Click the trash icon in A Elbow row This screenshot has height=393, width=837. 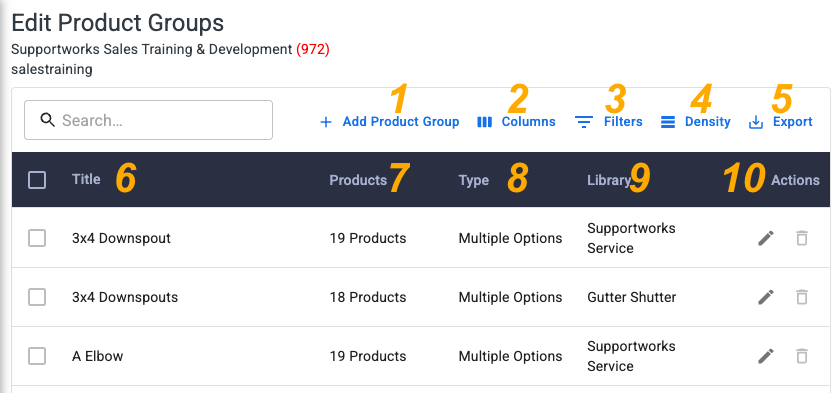(802, 356)
